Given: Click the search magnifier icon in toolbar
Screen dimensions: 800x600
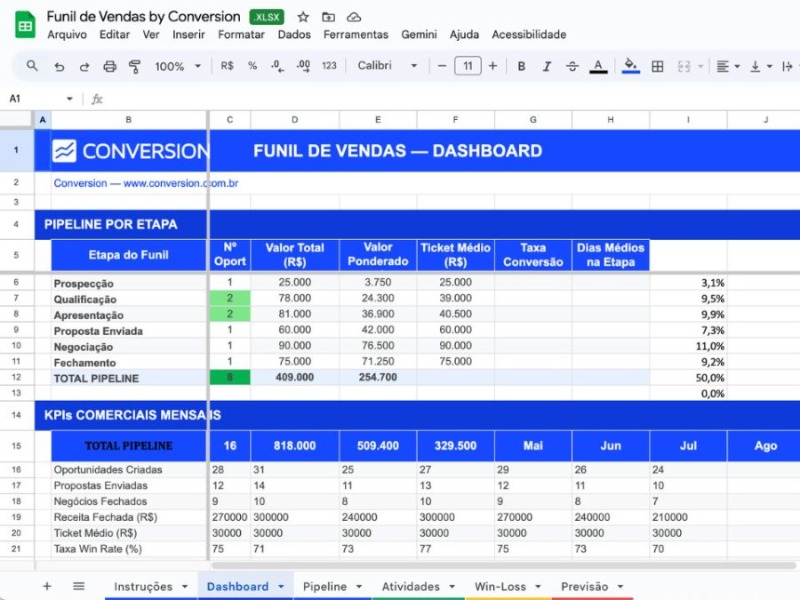Looking at the screenshot, I should tap(32, 66).
